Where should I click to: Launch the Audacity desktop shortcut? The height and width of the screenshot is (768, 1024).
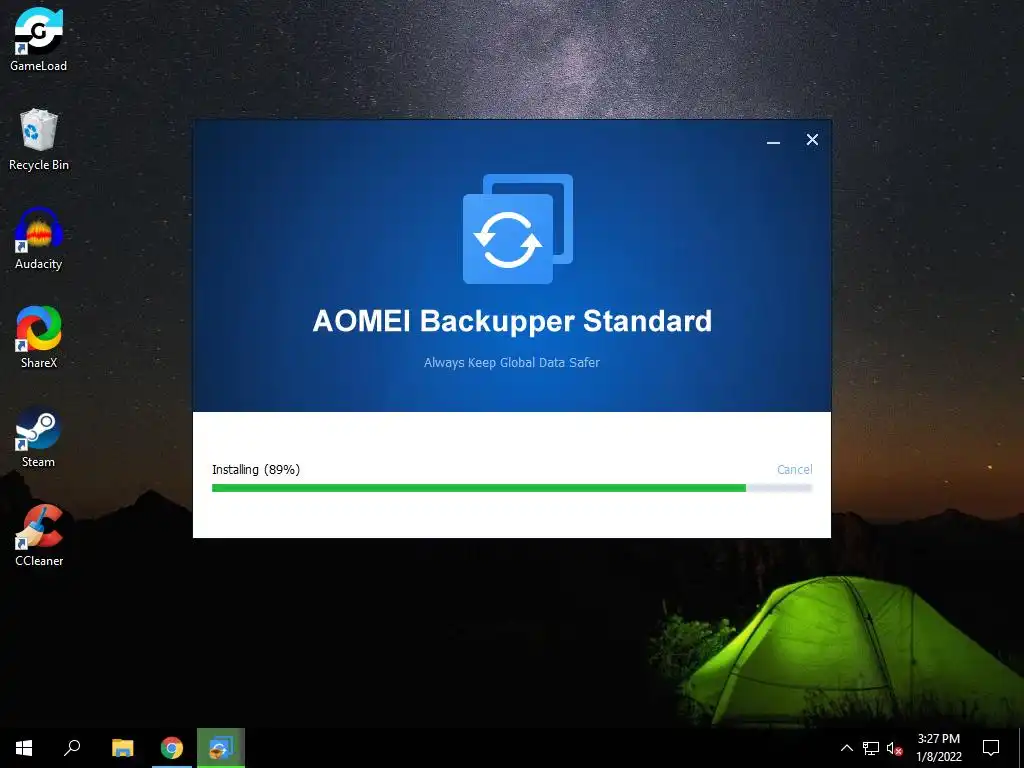coord(39,238)
